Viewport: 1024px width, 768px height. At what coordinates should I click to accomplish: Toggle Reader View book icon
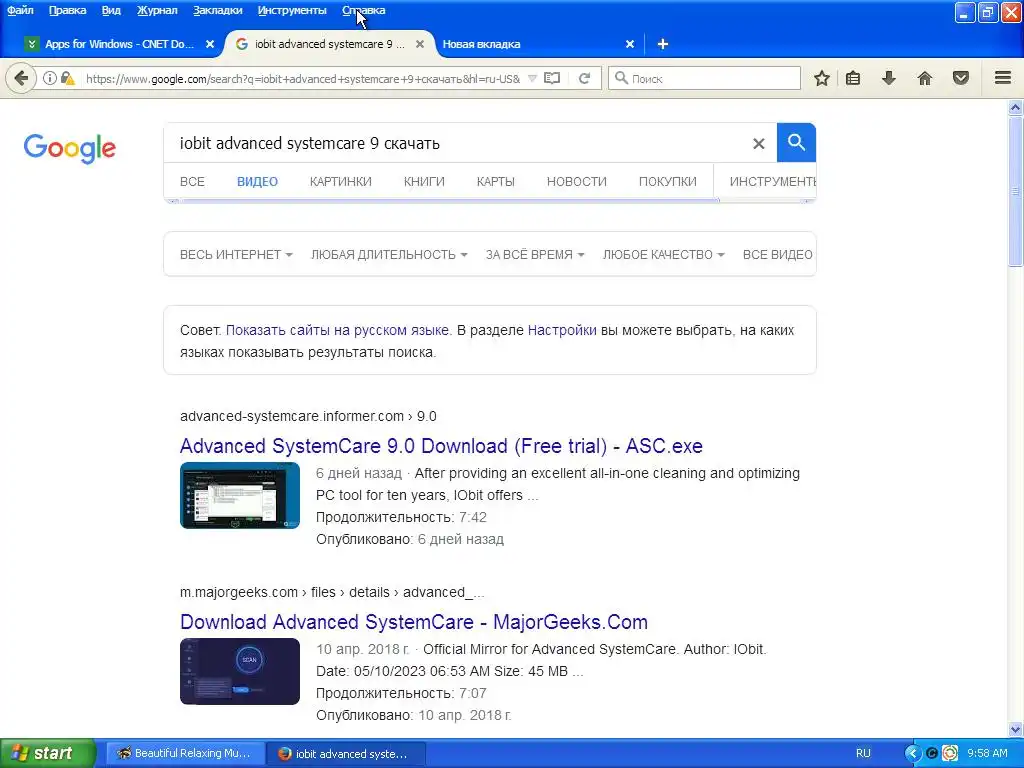(x=552, y=78)
